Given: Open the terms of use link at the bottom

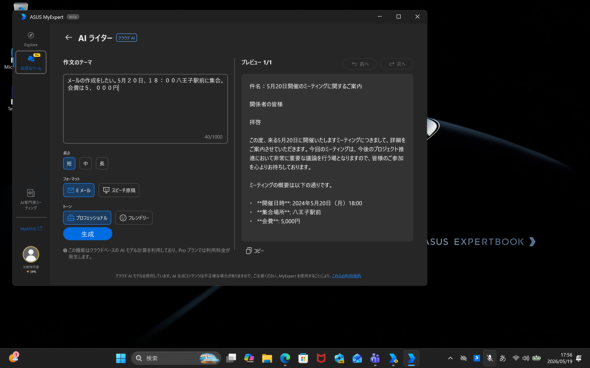Looking at the screenshot, I should tap(346, 276).
